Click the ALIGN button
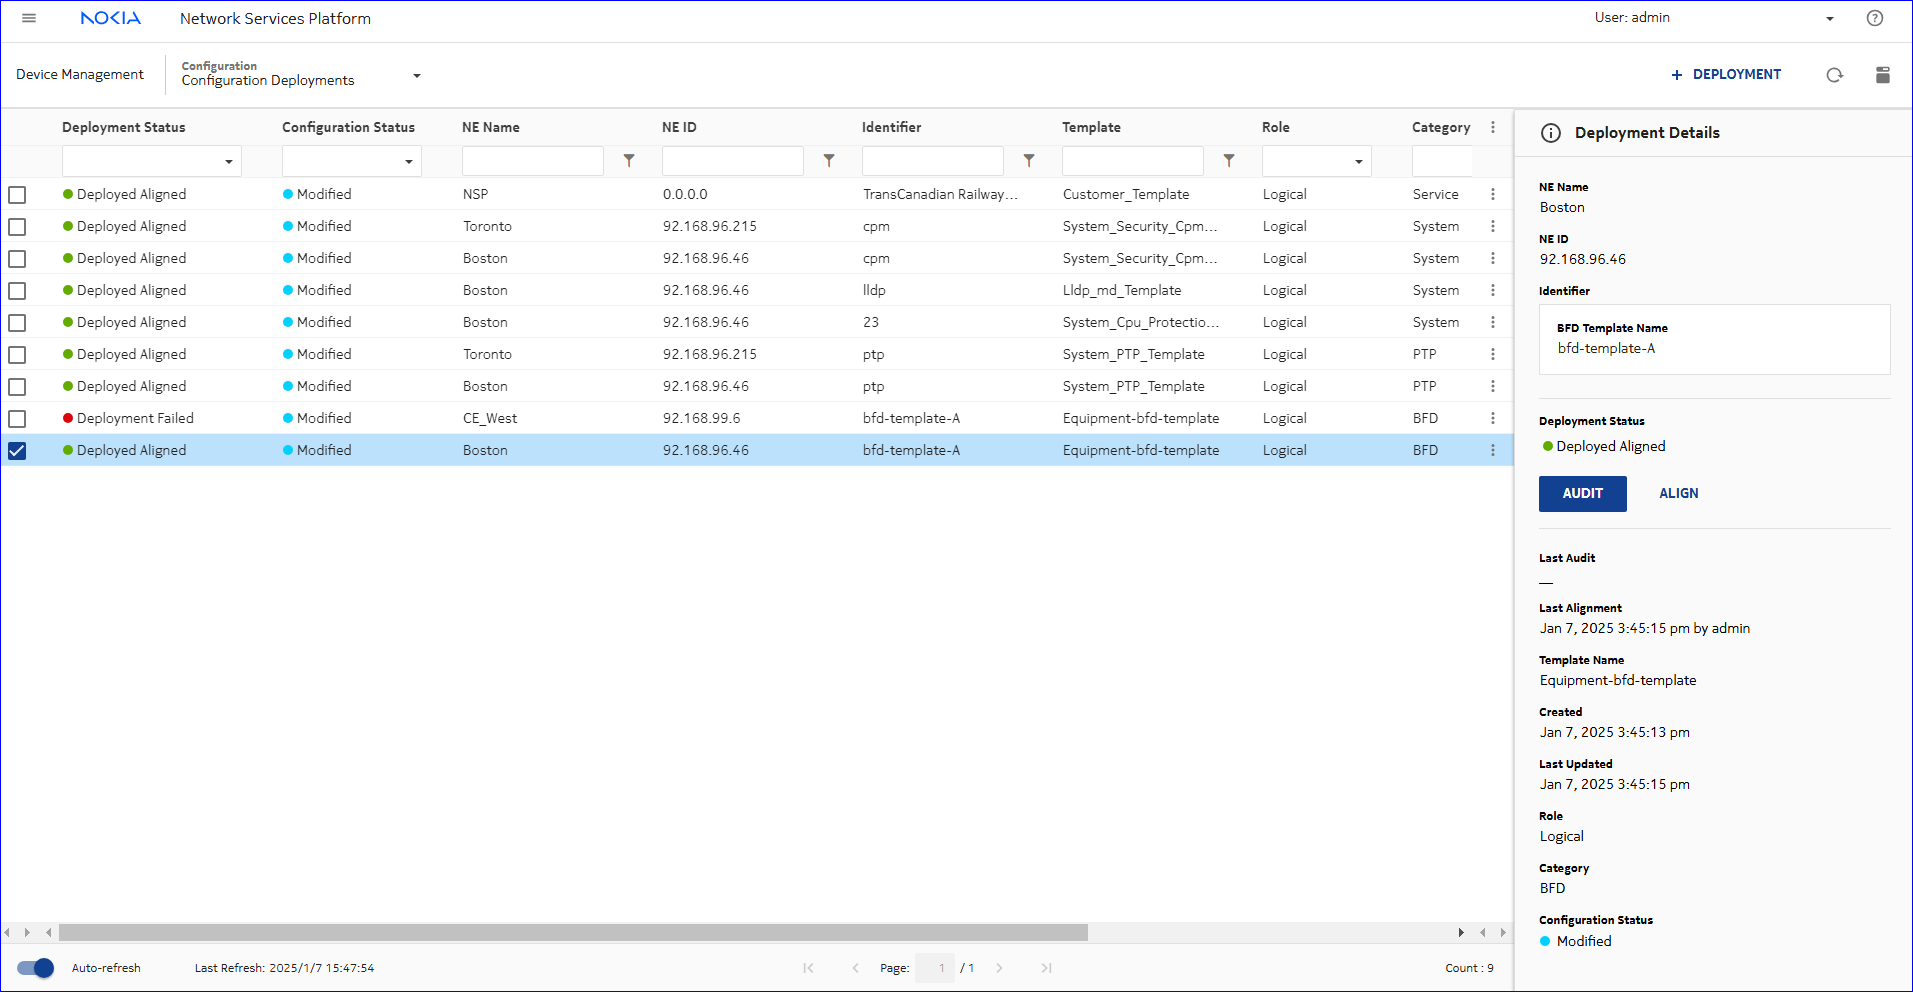The height and width of the screenshot is (992, 1913). pyautogui.click(x=1678, y=493)
